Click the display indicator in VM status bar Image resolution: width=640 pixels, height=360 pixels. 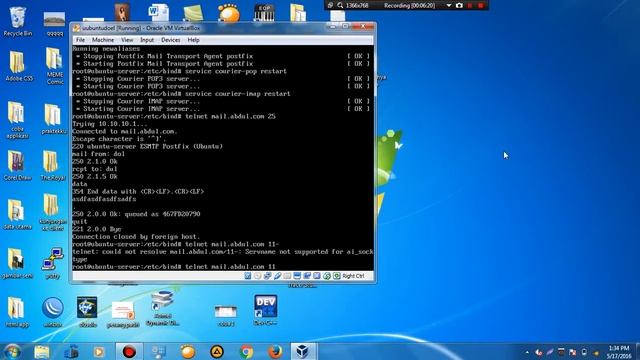[297, 276]
